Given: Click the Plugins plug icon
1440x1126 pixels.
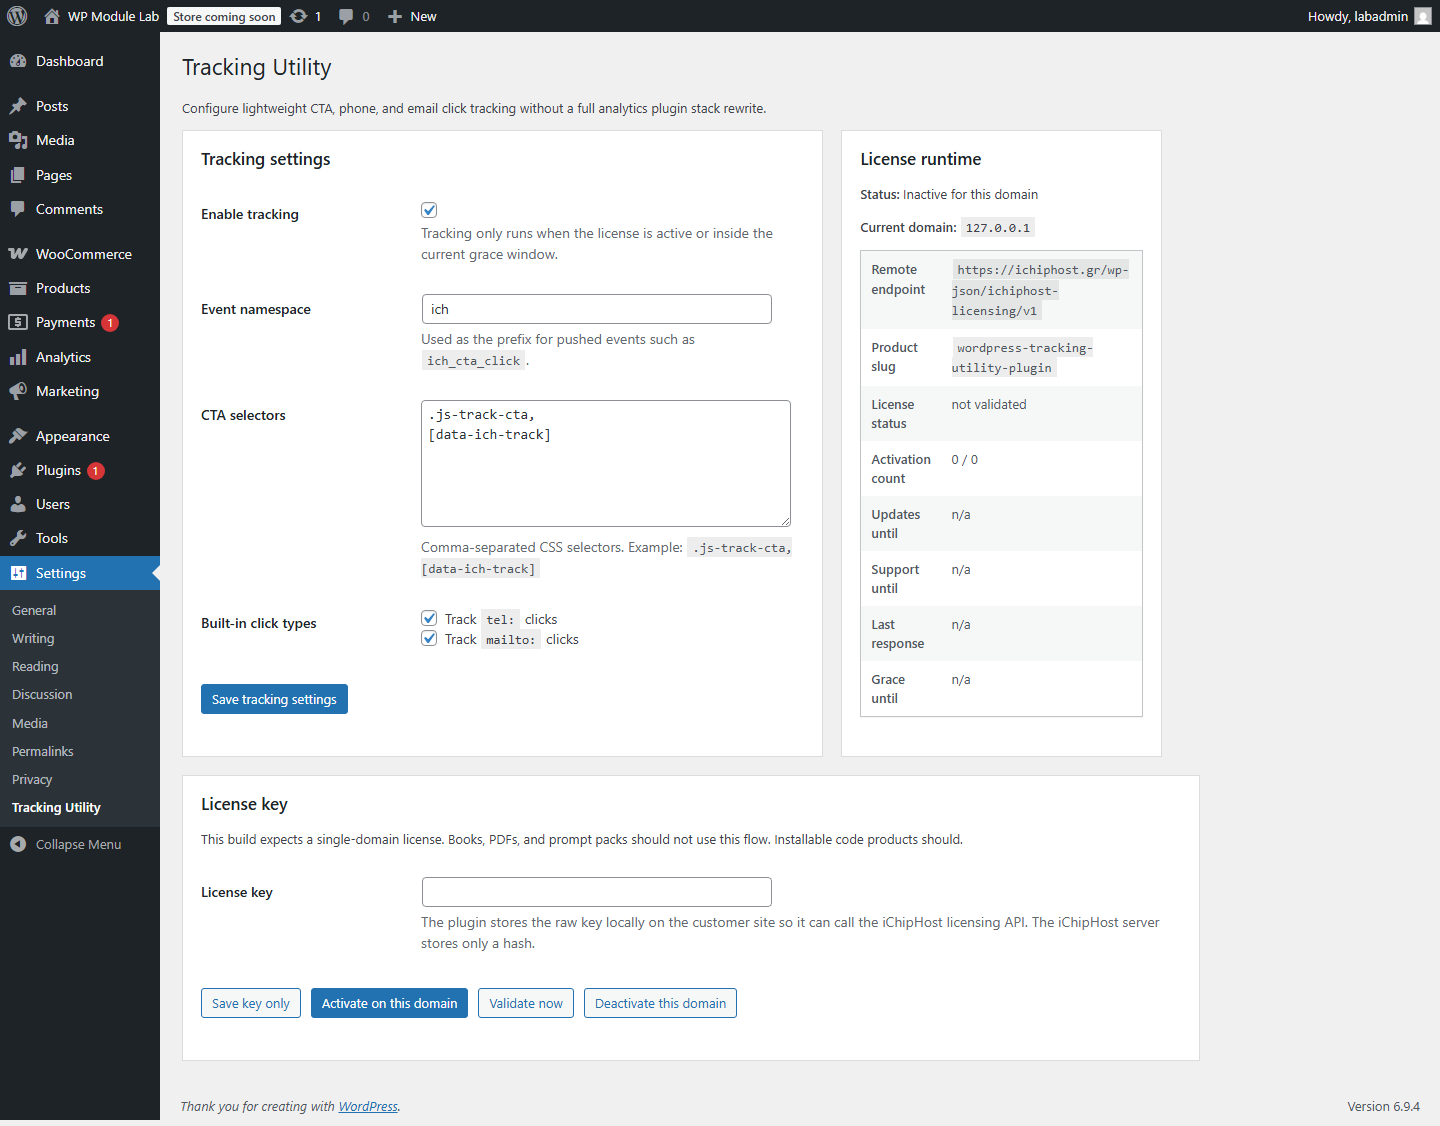Looking at the screenshot, I should (x=18, y=470).
